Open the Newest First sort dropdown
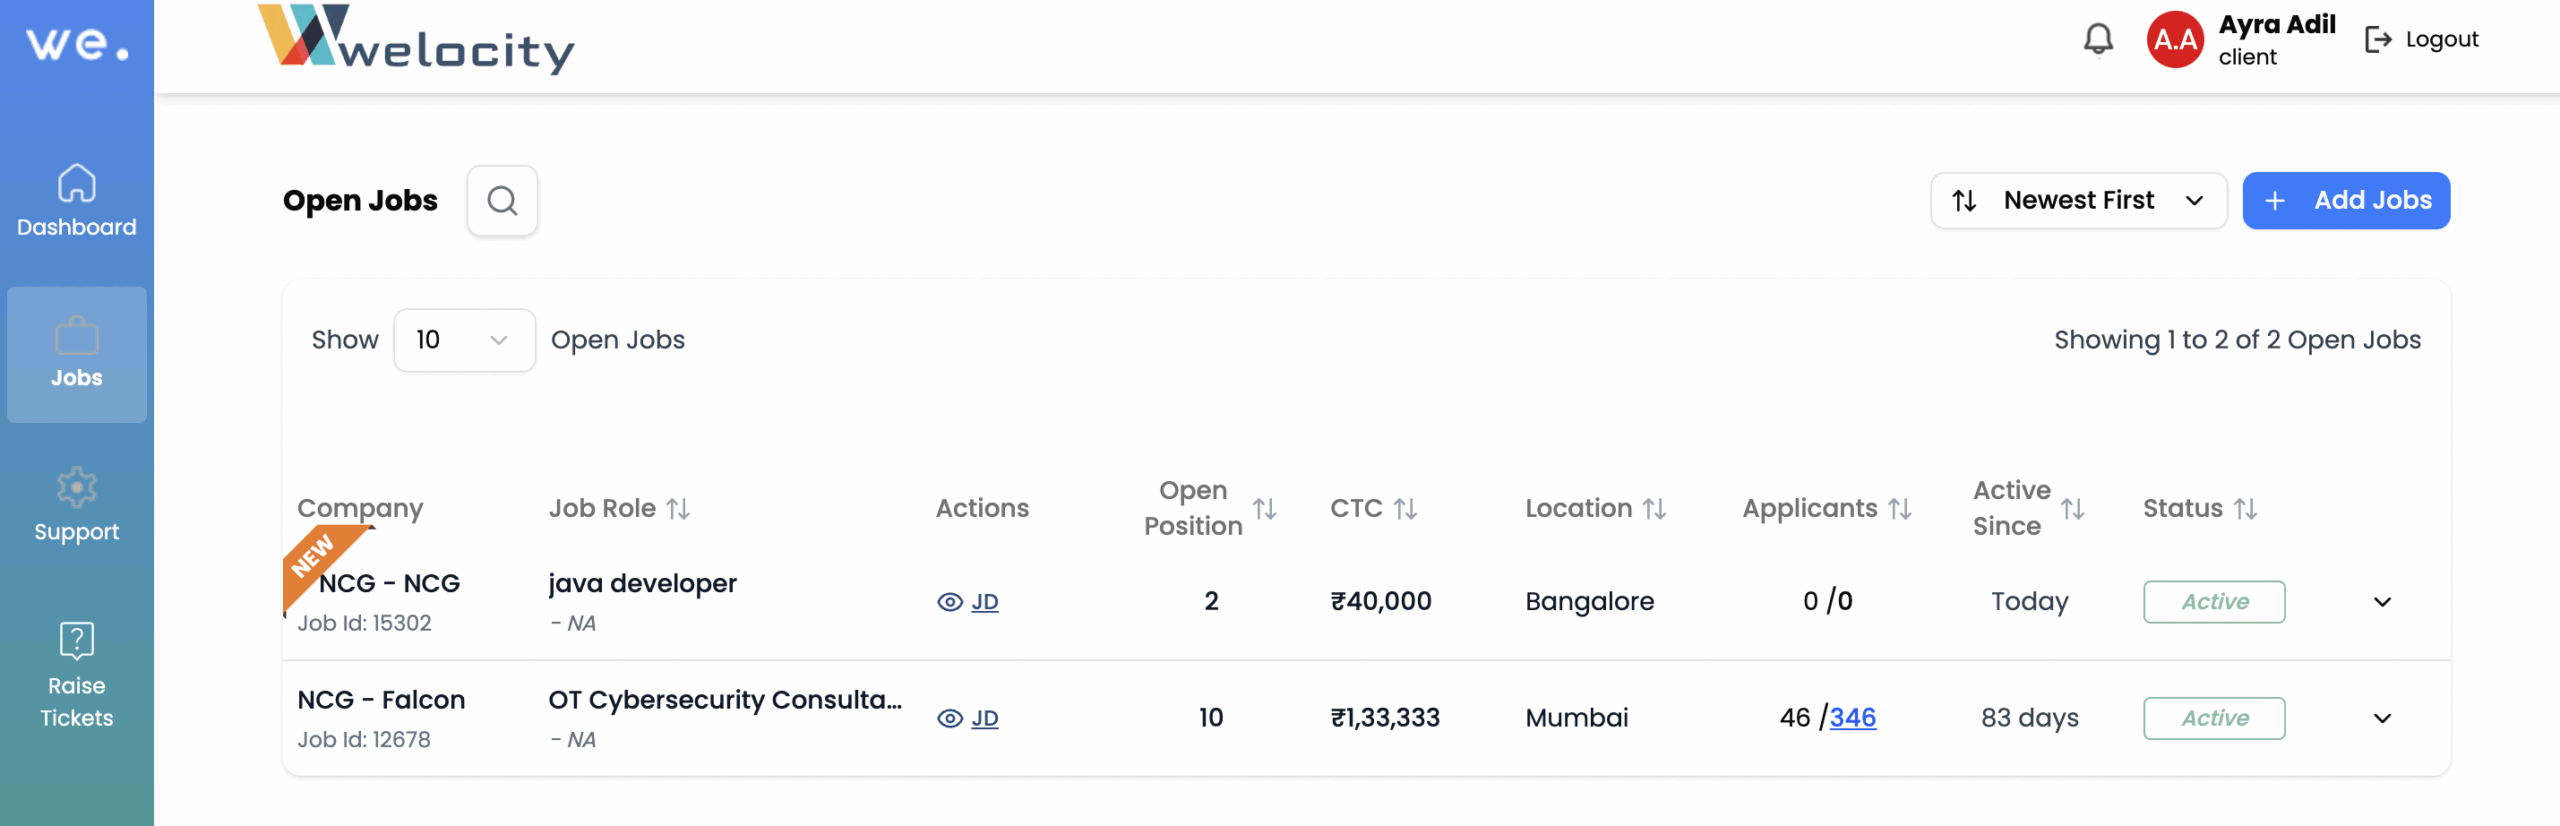2560x826 pixels. tap(2078, 201)
